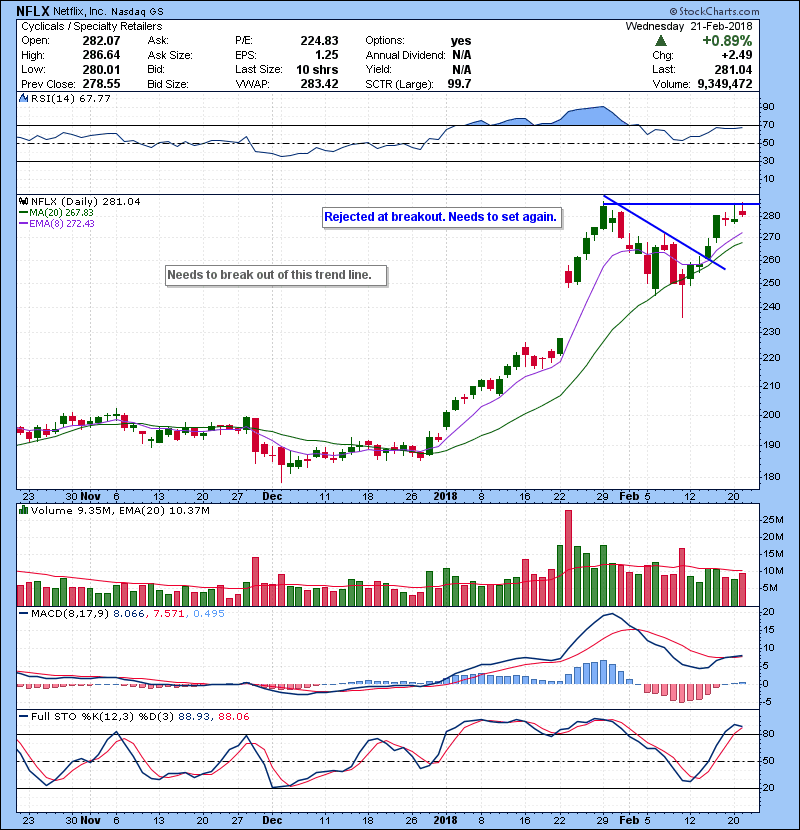Click the SCTR (Large) value 99.7
The image size is (800, 830).
pos(459,84)
